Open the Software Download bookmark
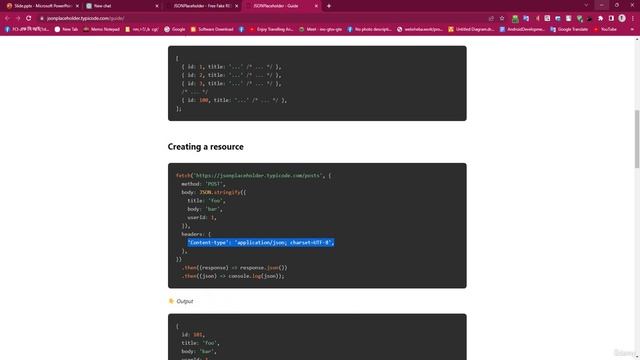This screenshot has height=360, width=640. coord(212,29)
